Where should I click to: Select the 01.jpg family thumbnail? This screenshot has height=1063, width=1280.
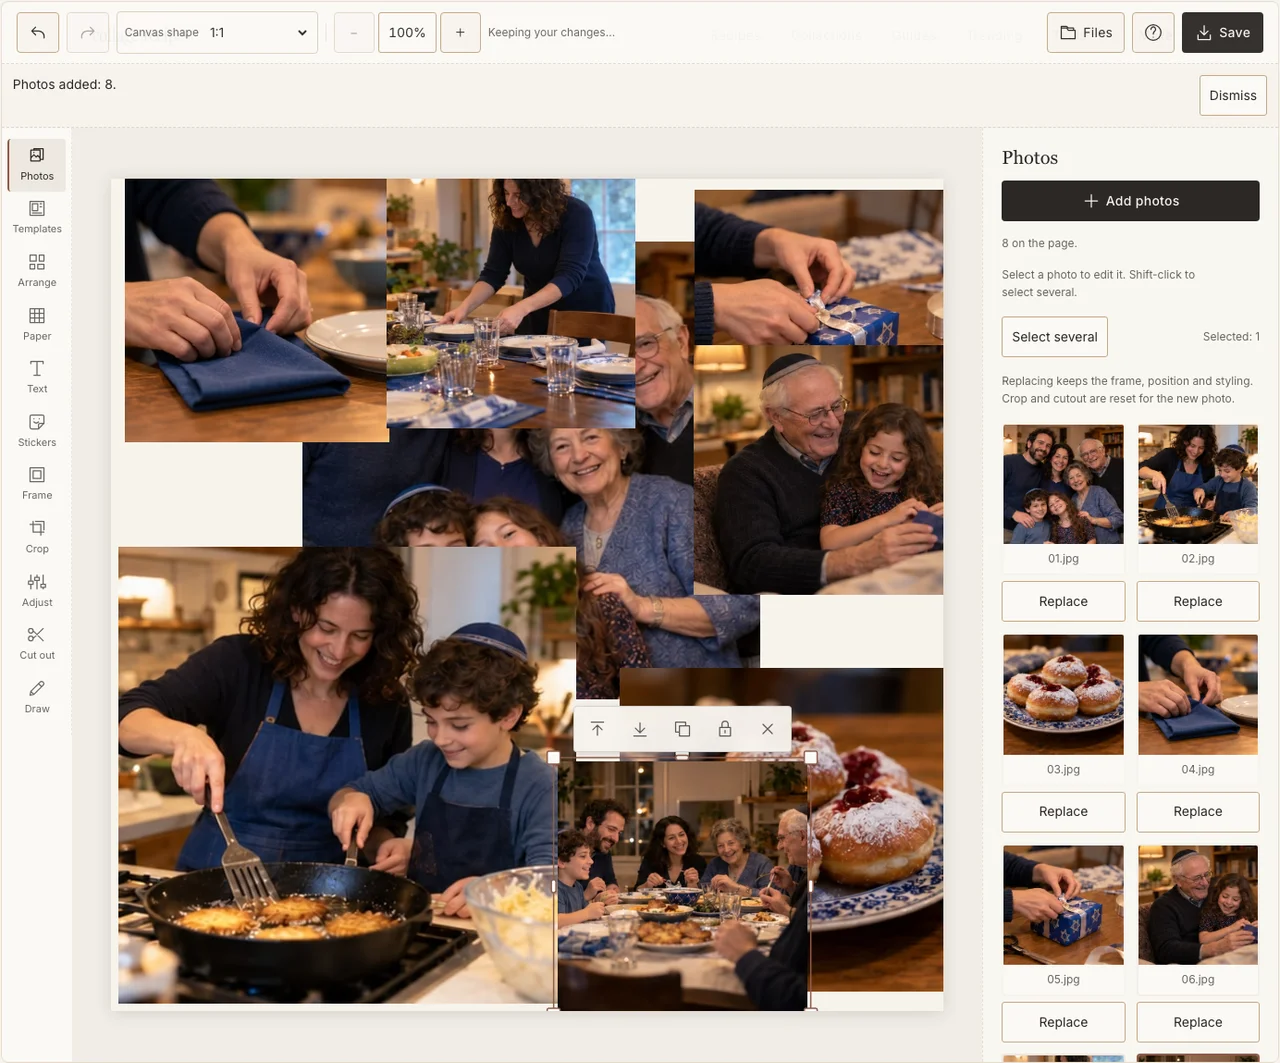1063,484
